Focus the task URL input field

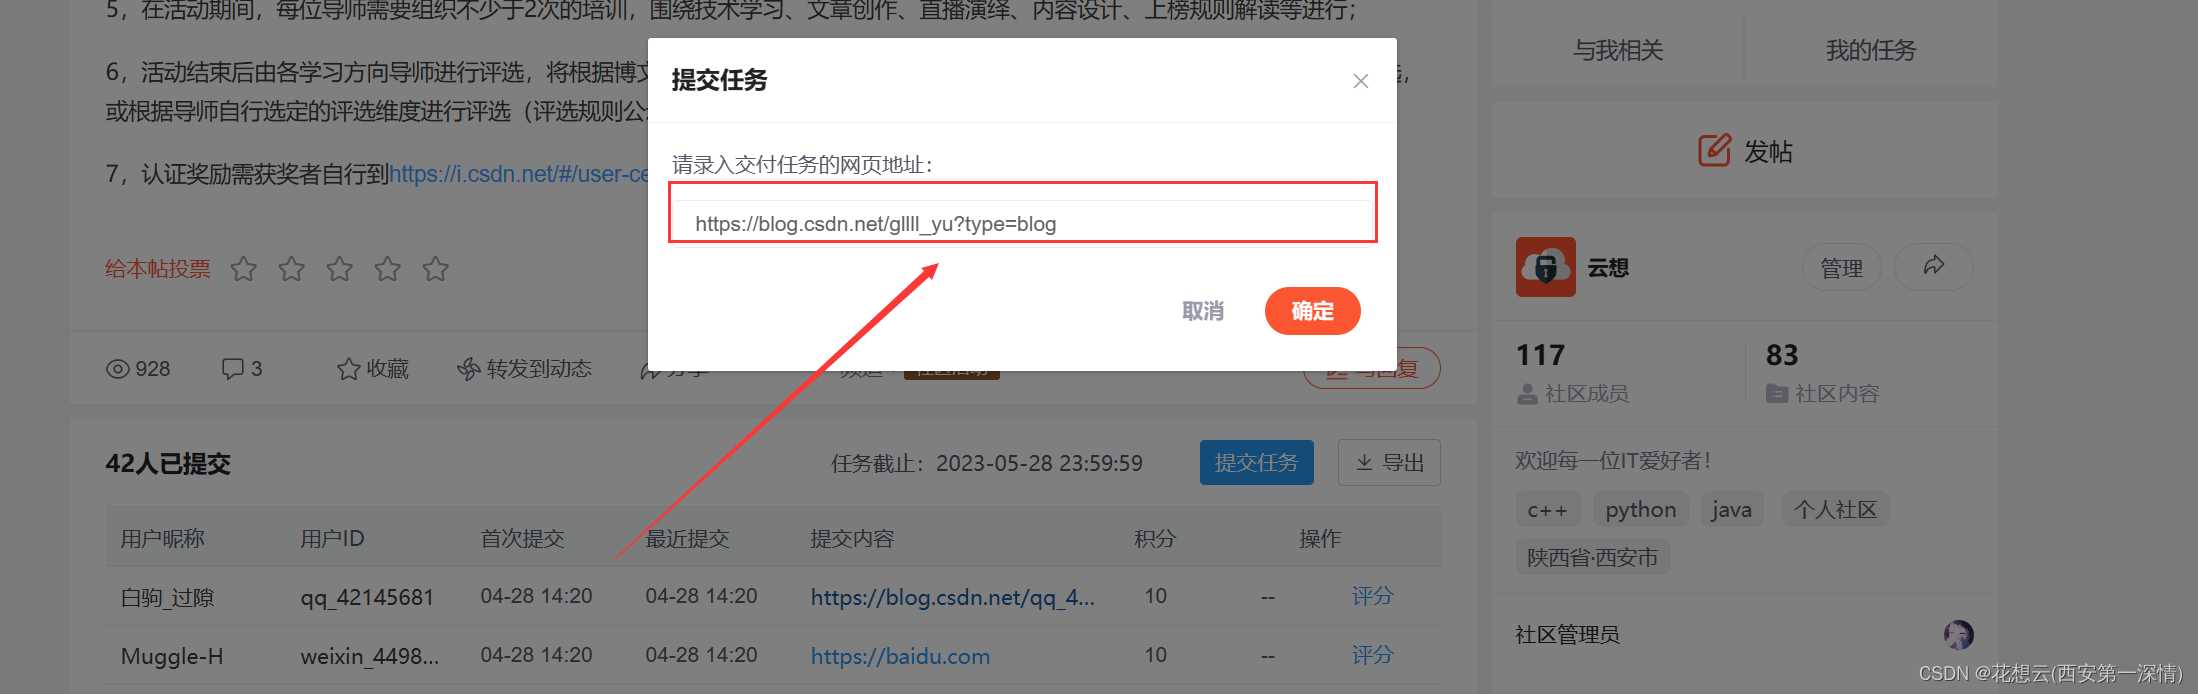[1022, 223]
